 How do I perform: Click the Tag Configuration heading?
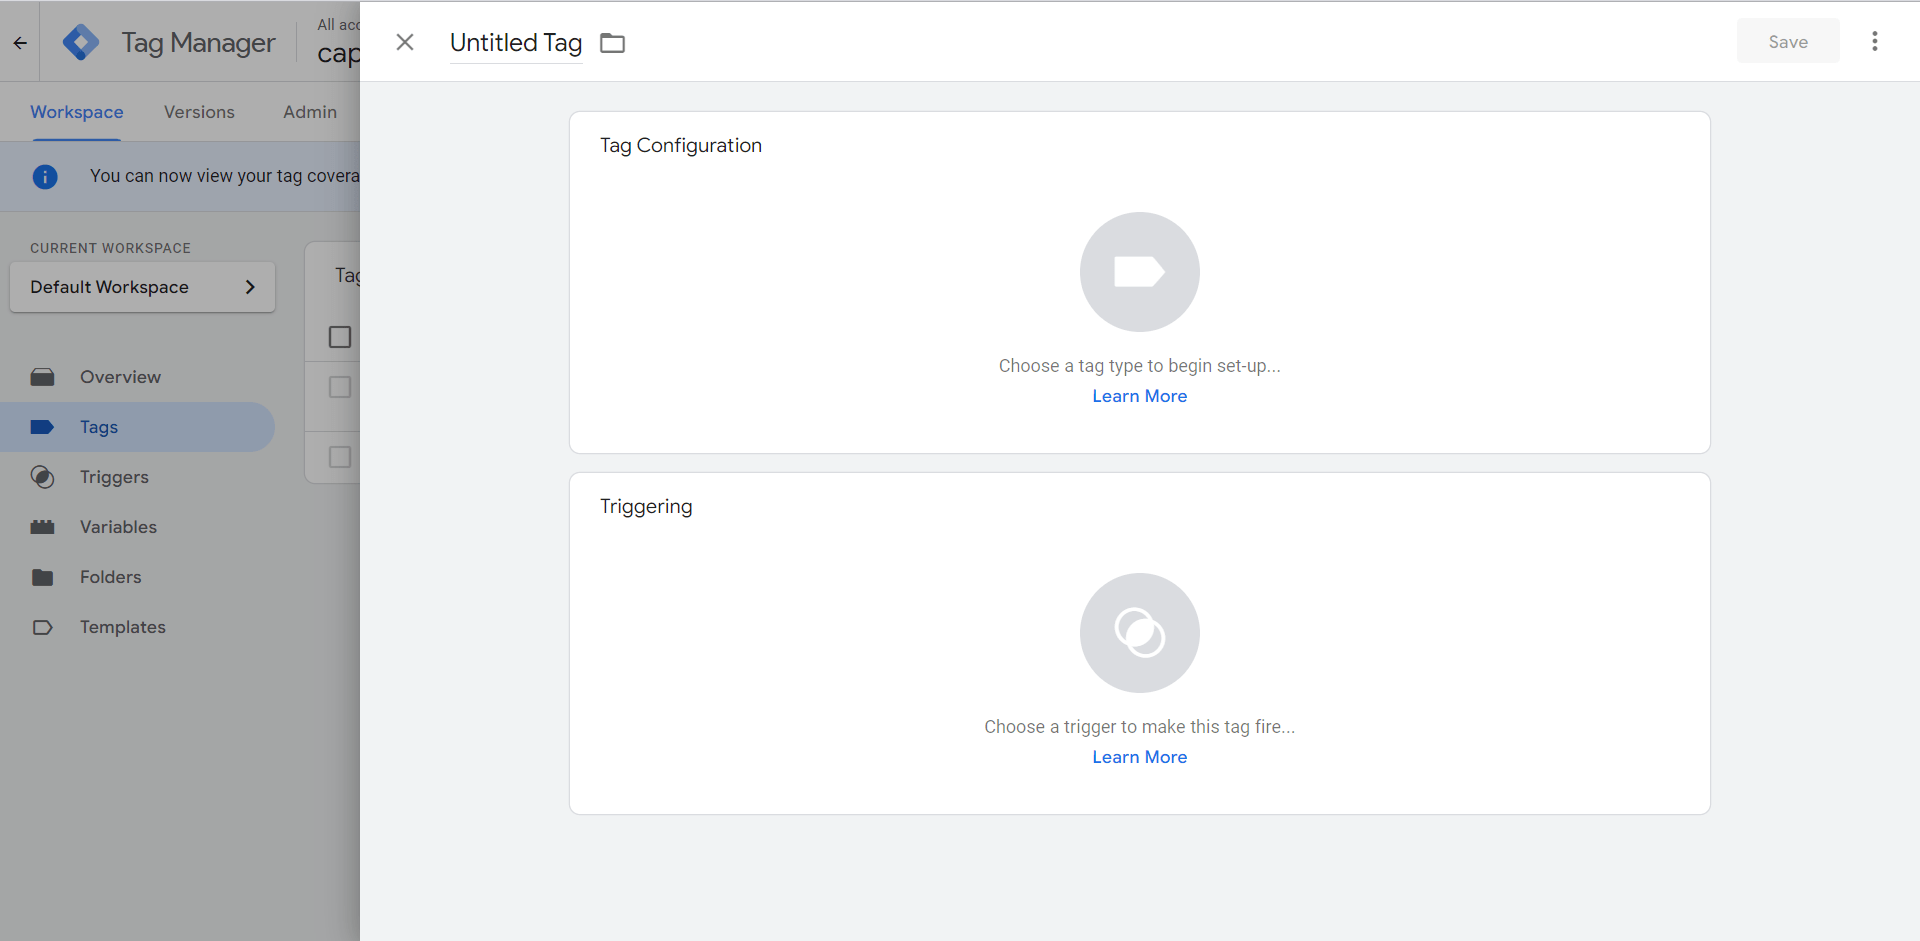coord(681,145)
